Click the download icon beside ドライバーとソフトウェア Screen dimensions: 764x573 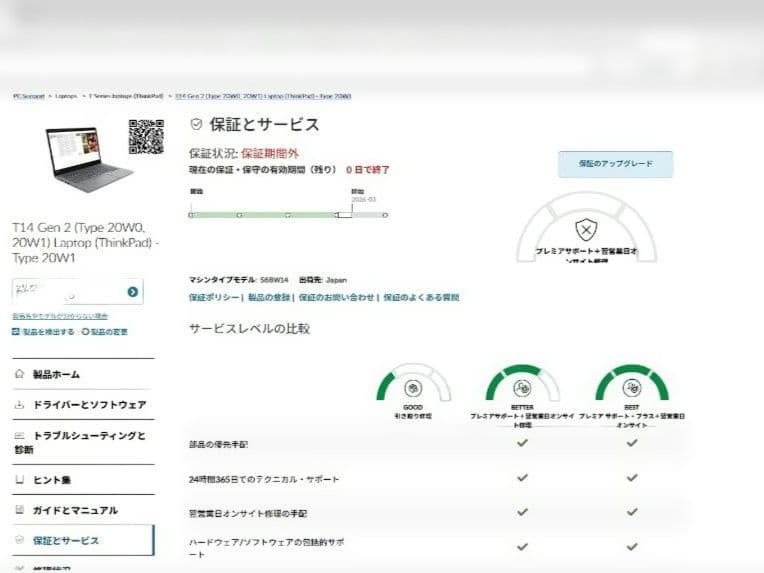click(19, 404)
